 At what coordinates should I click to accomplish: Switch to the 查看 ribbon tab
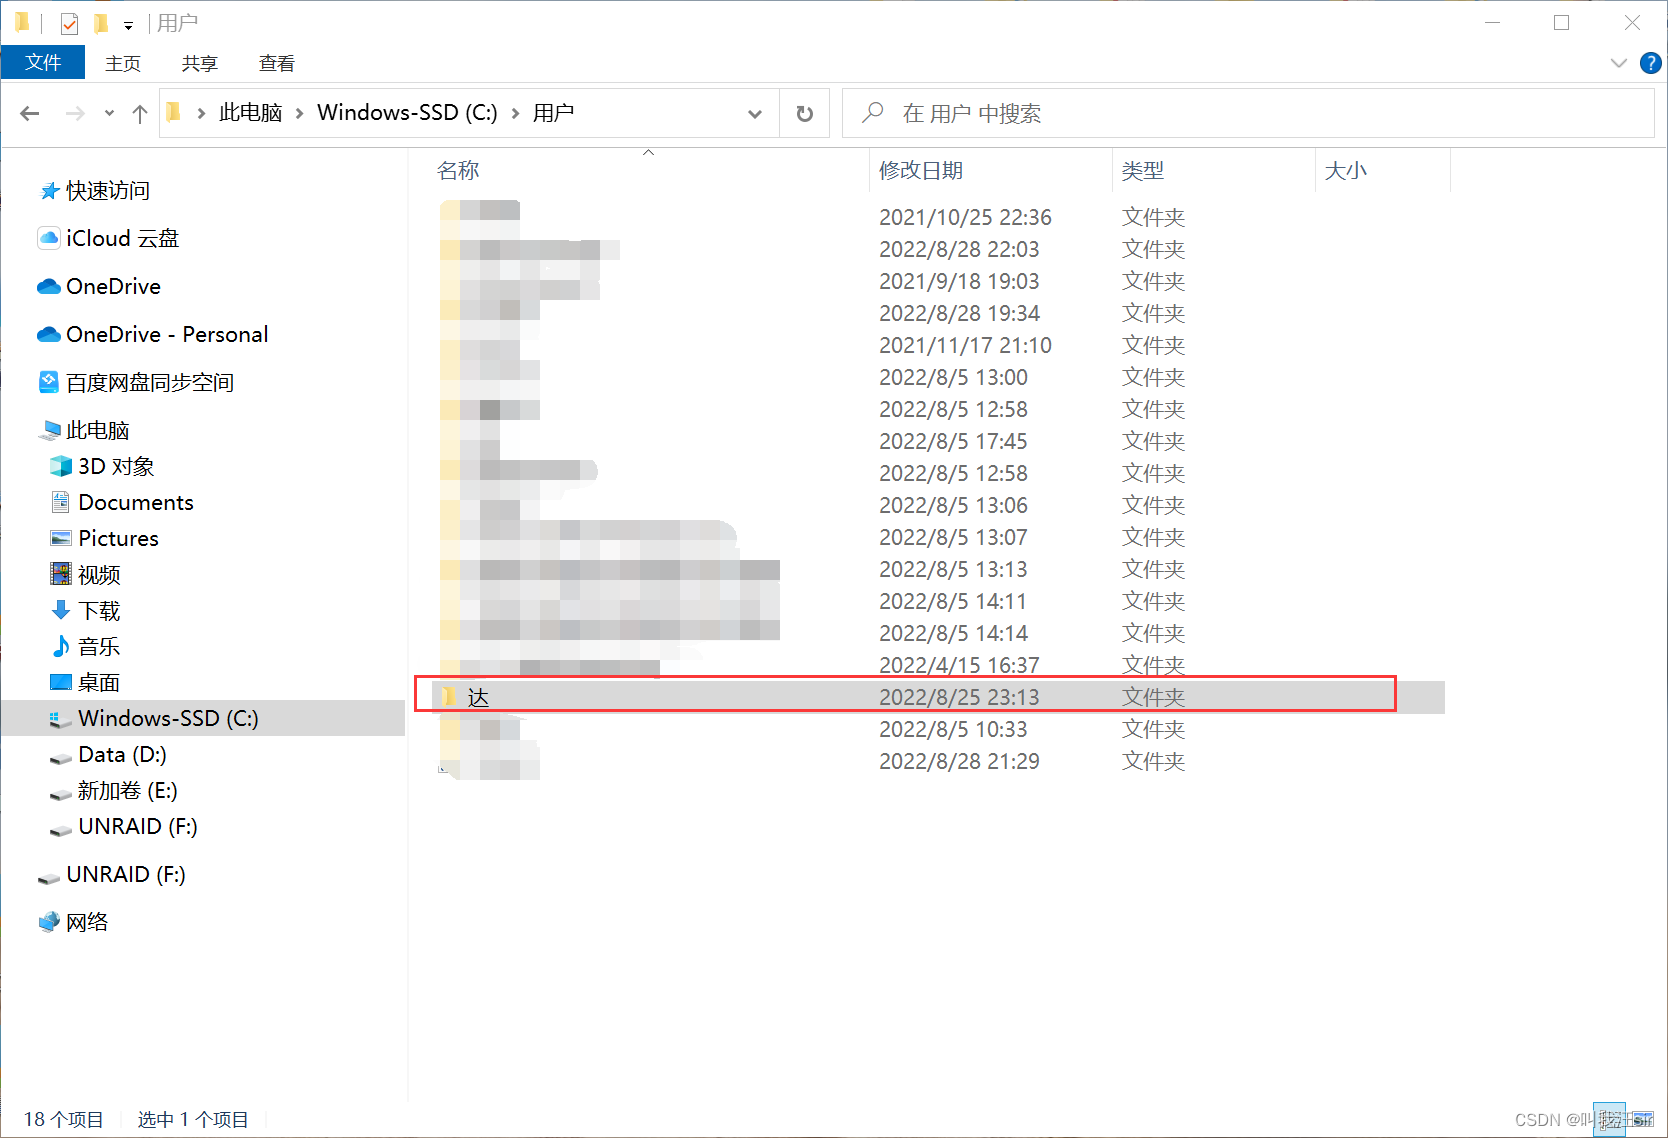(277, 63)
